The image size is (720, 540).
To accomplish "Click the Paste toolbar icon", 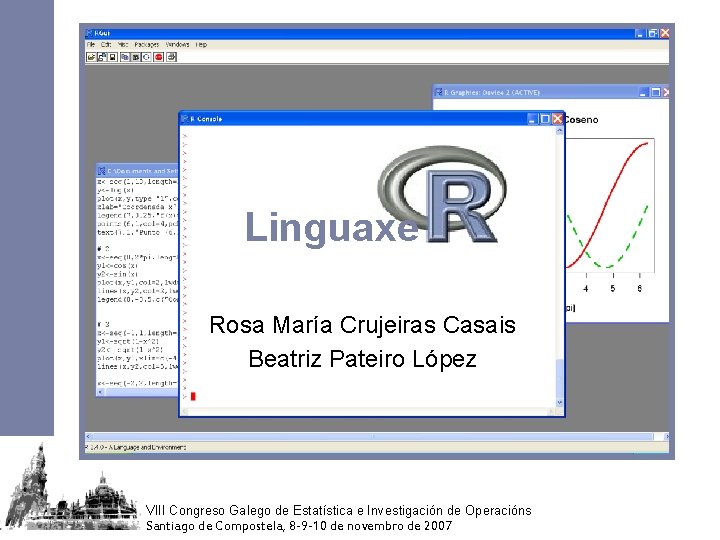I will click(x=135, y=57).
